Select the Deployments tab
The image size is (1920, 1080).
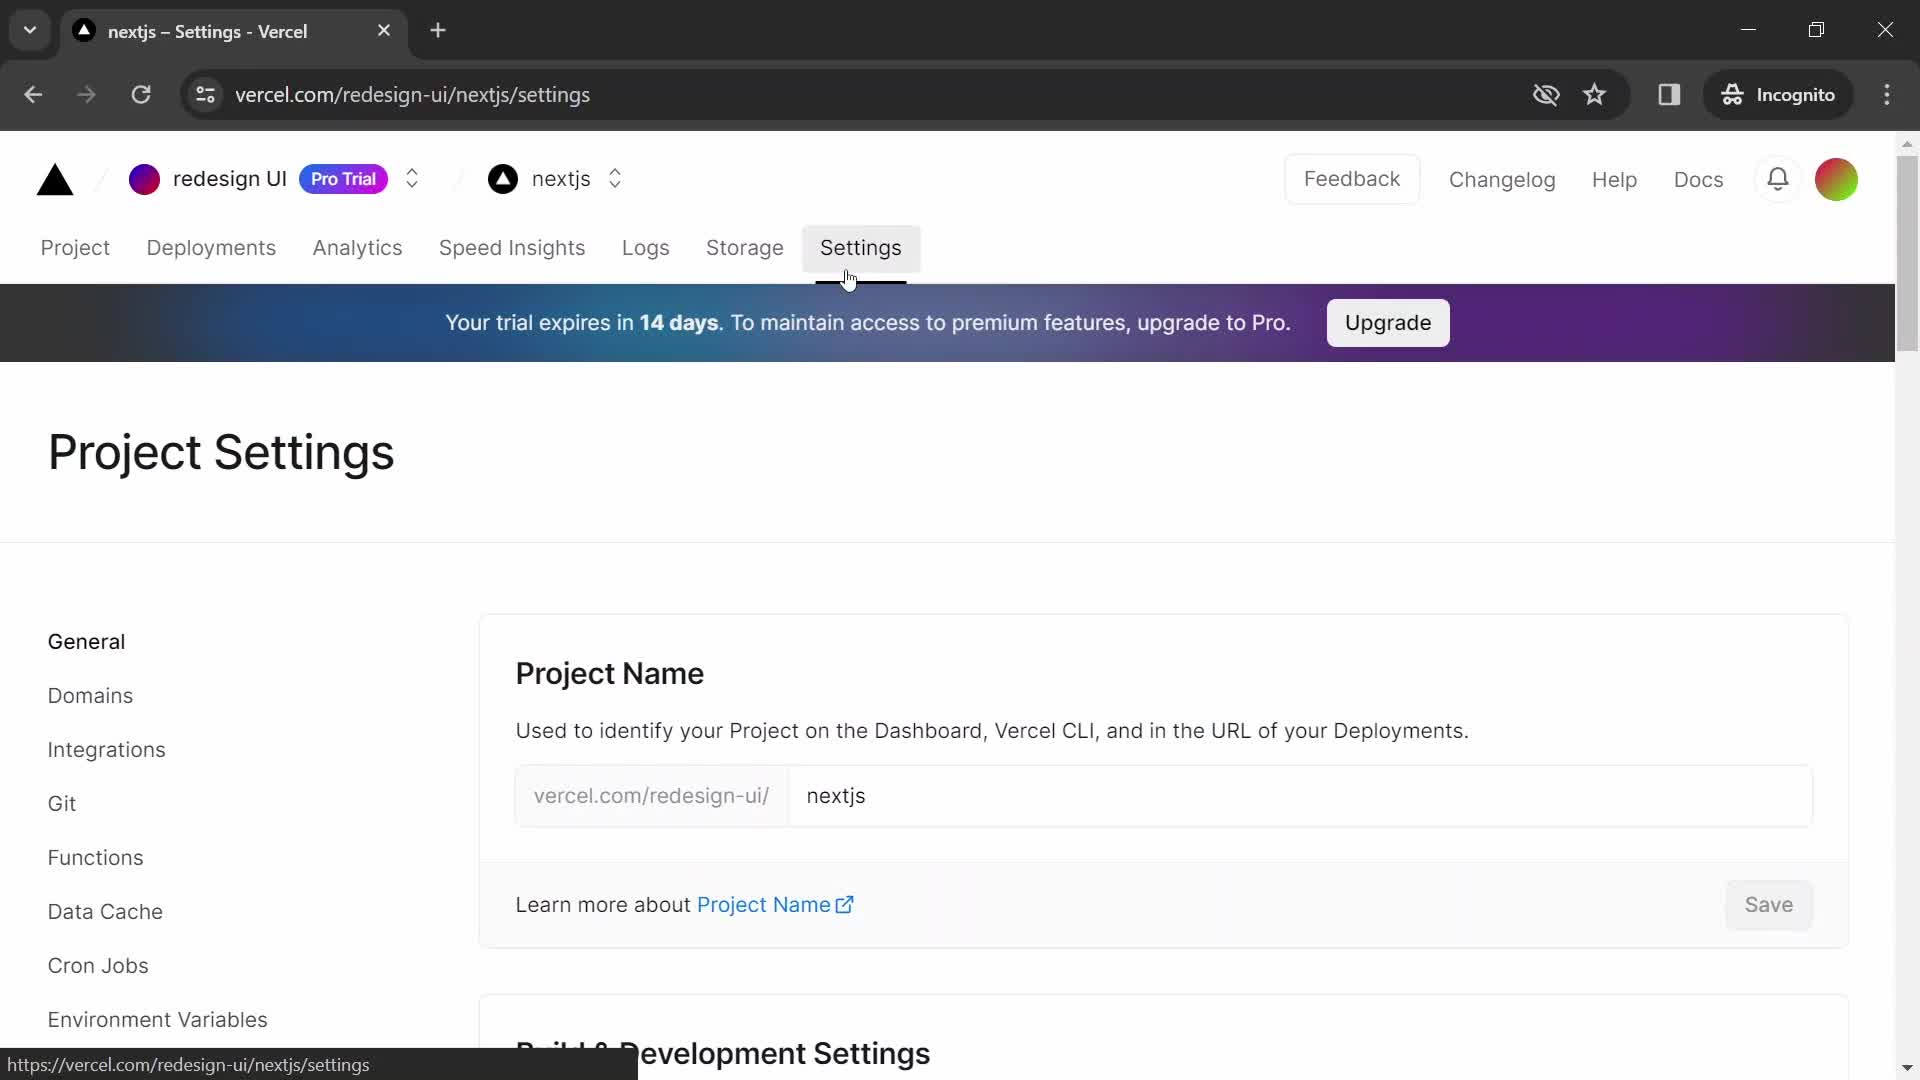(x=212, y=248)
